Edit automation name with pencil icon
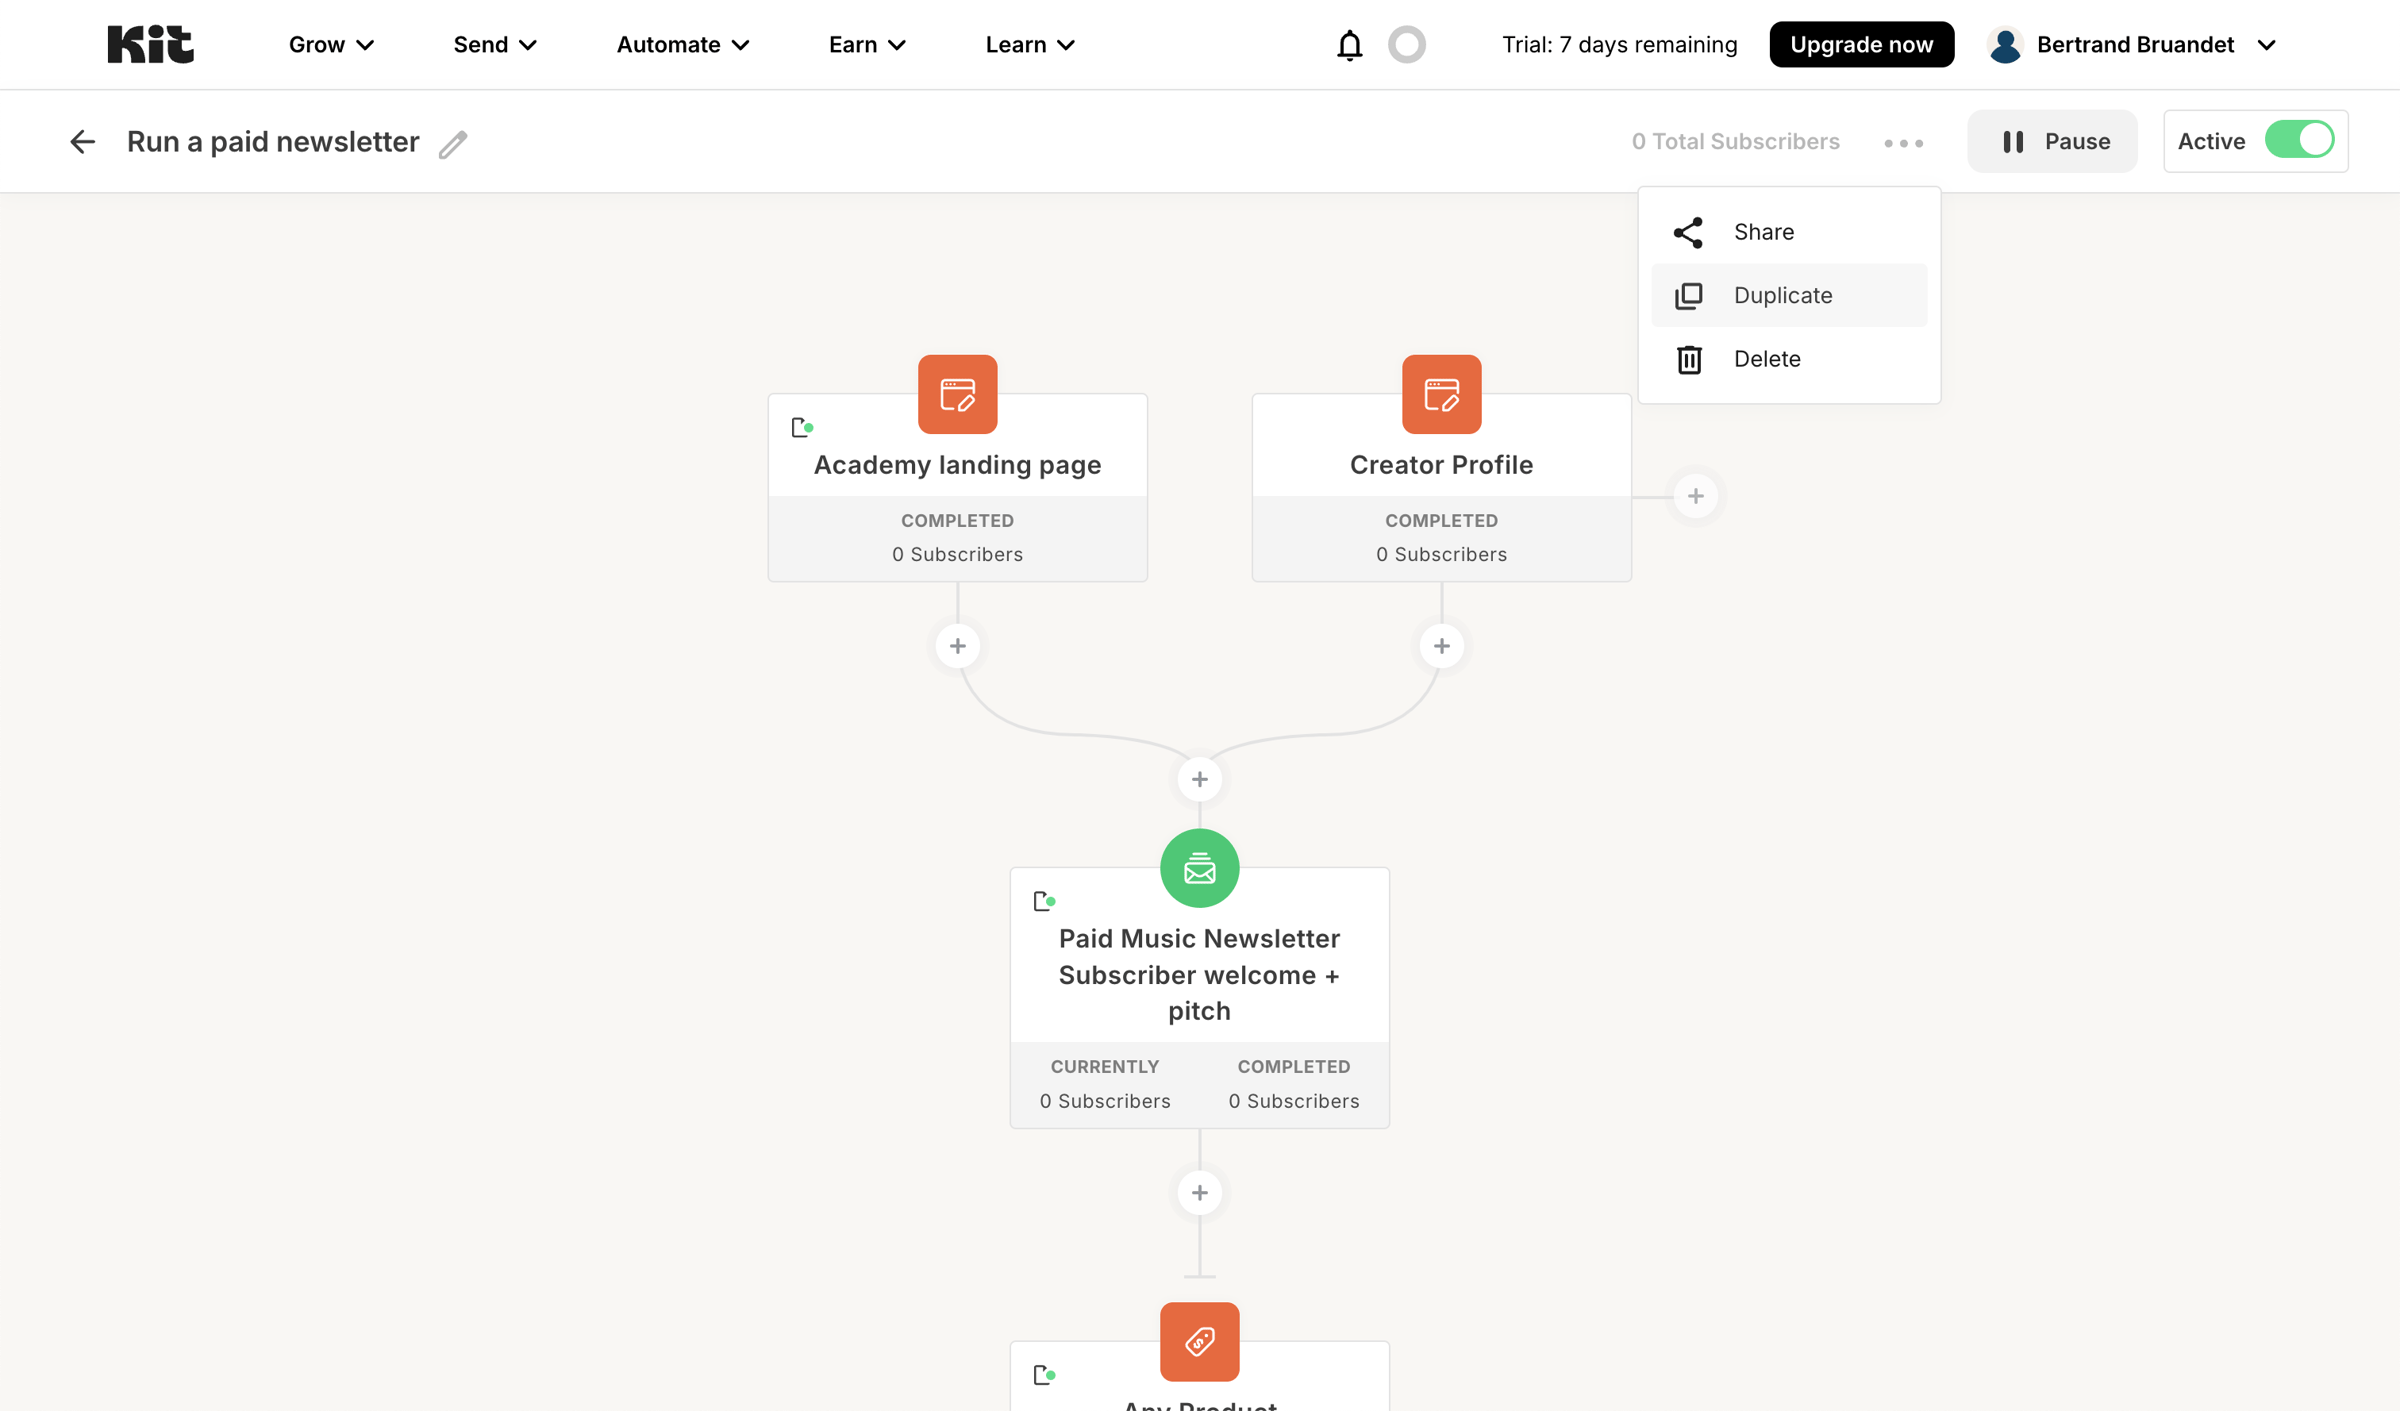The image size is (2400, 1411). 453,144
